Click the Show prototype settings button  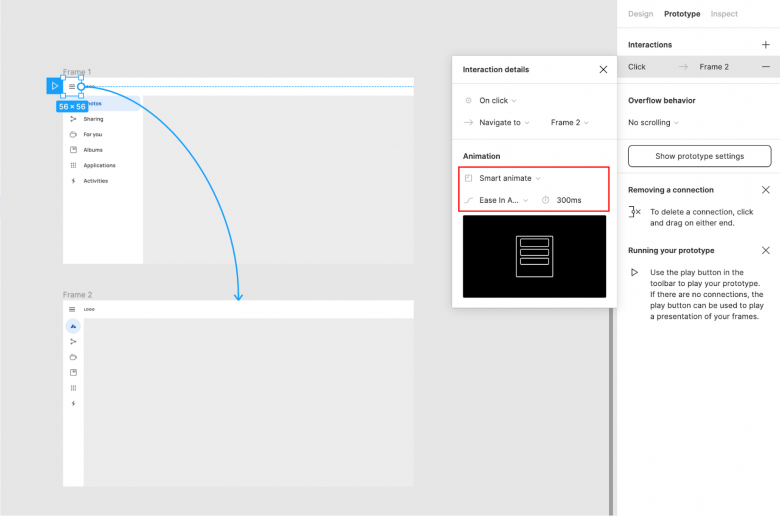699,156
